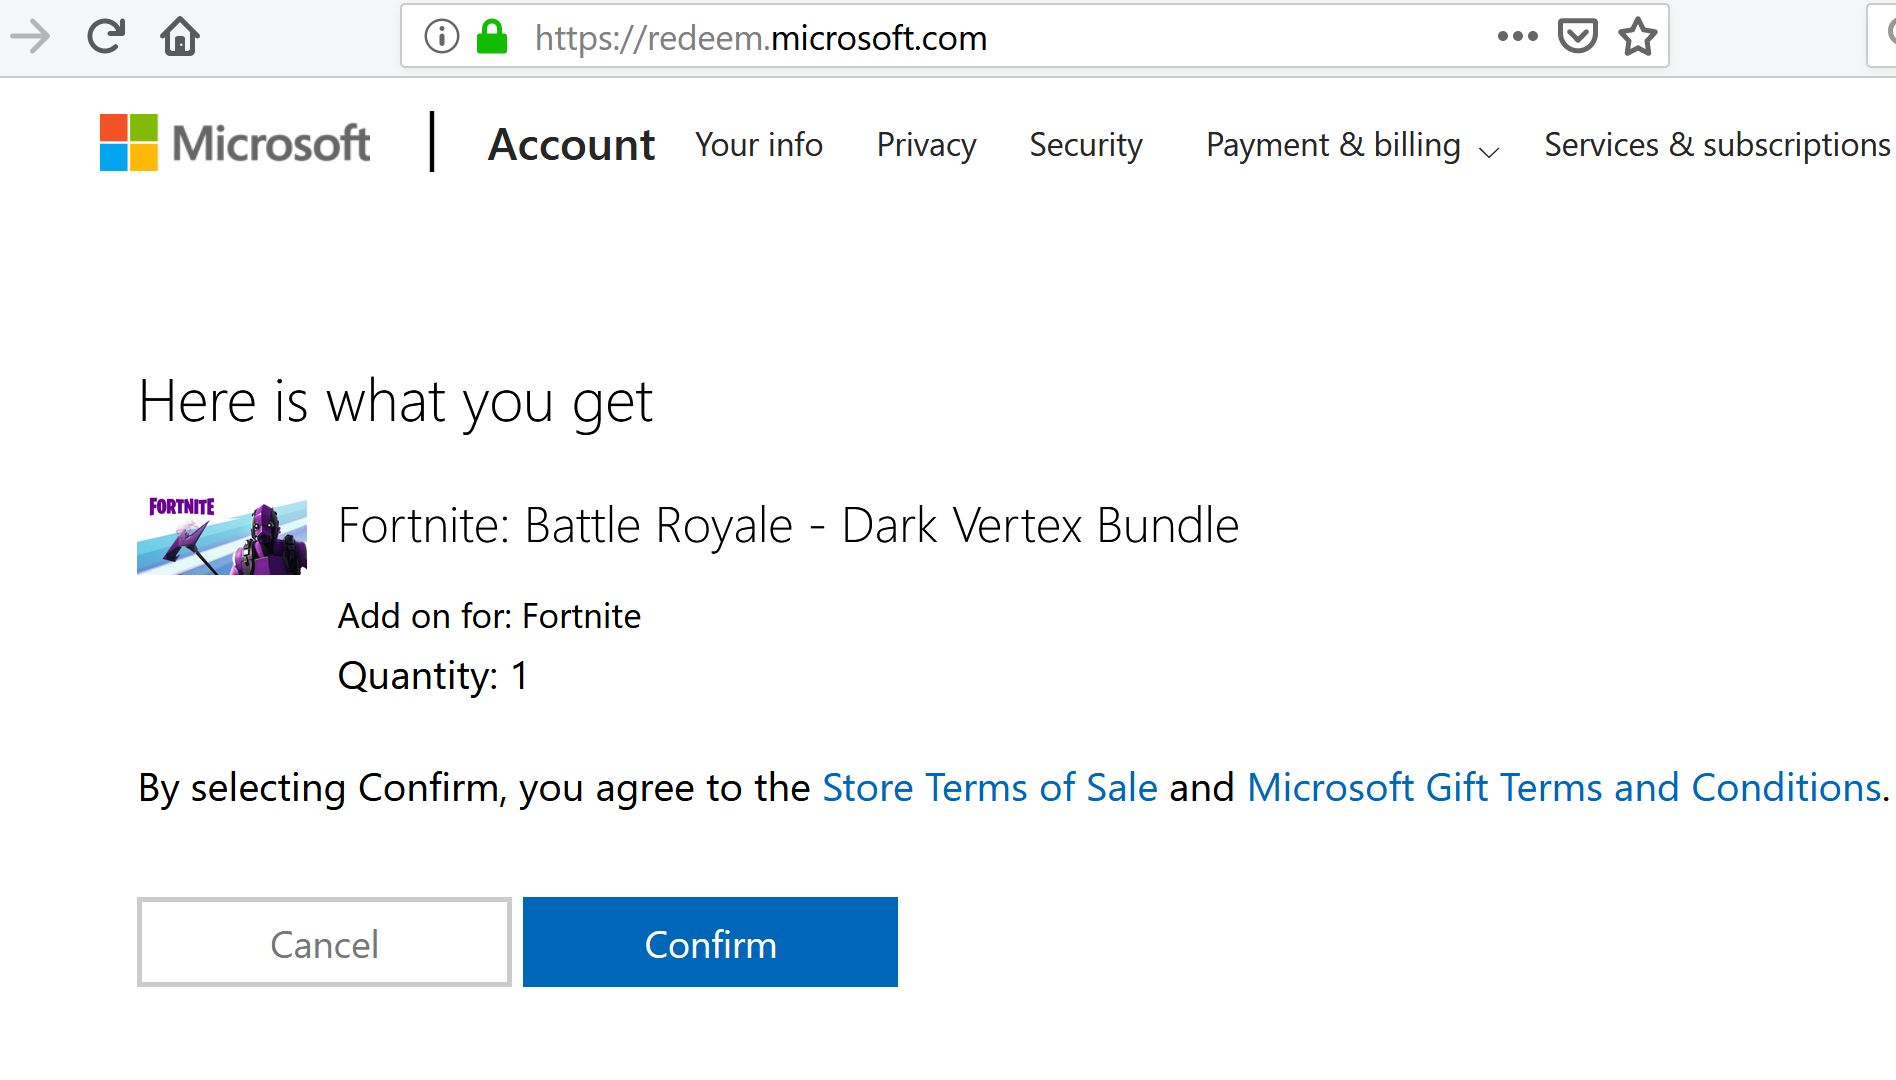Expand the Payment & billing dropdown

[x=1352, y=145]
